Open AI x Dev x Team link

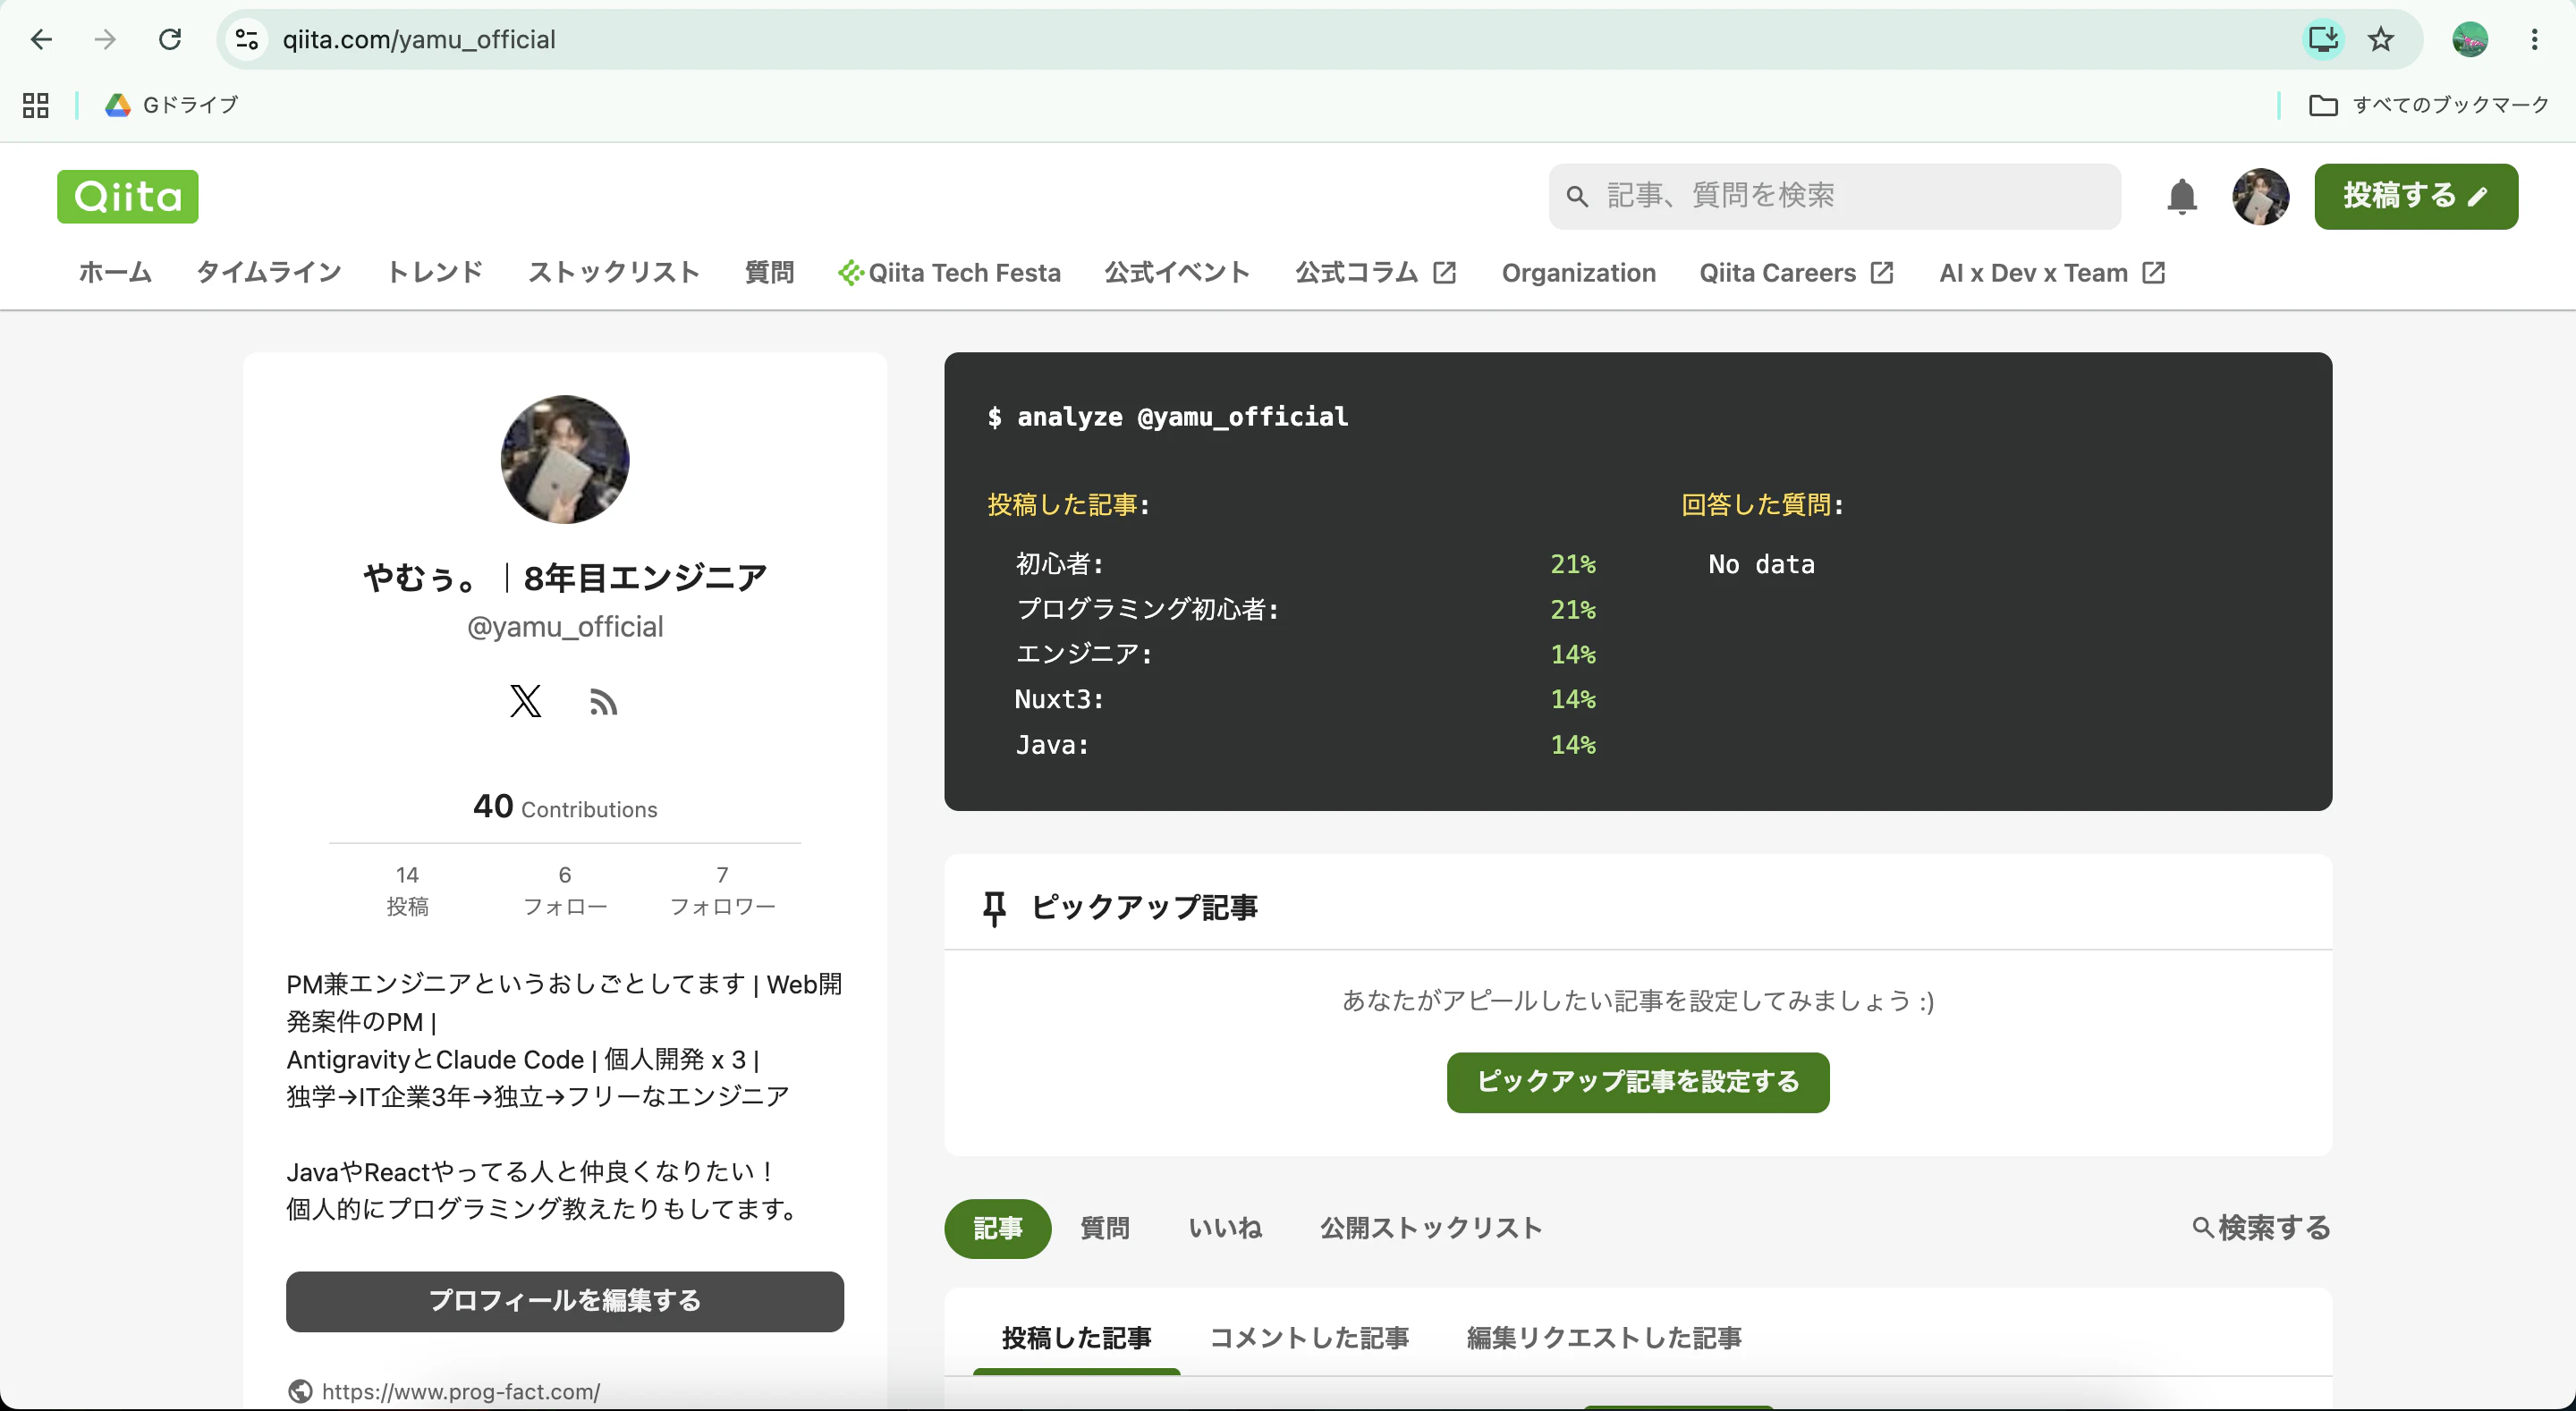pos(2052,273)
